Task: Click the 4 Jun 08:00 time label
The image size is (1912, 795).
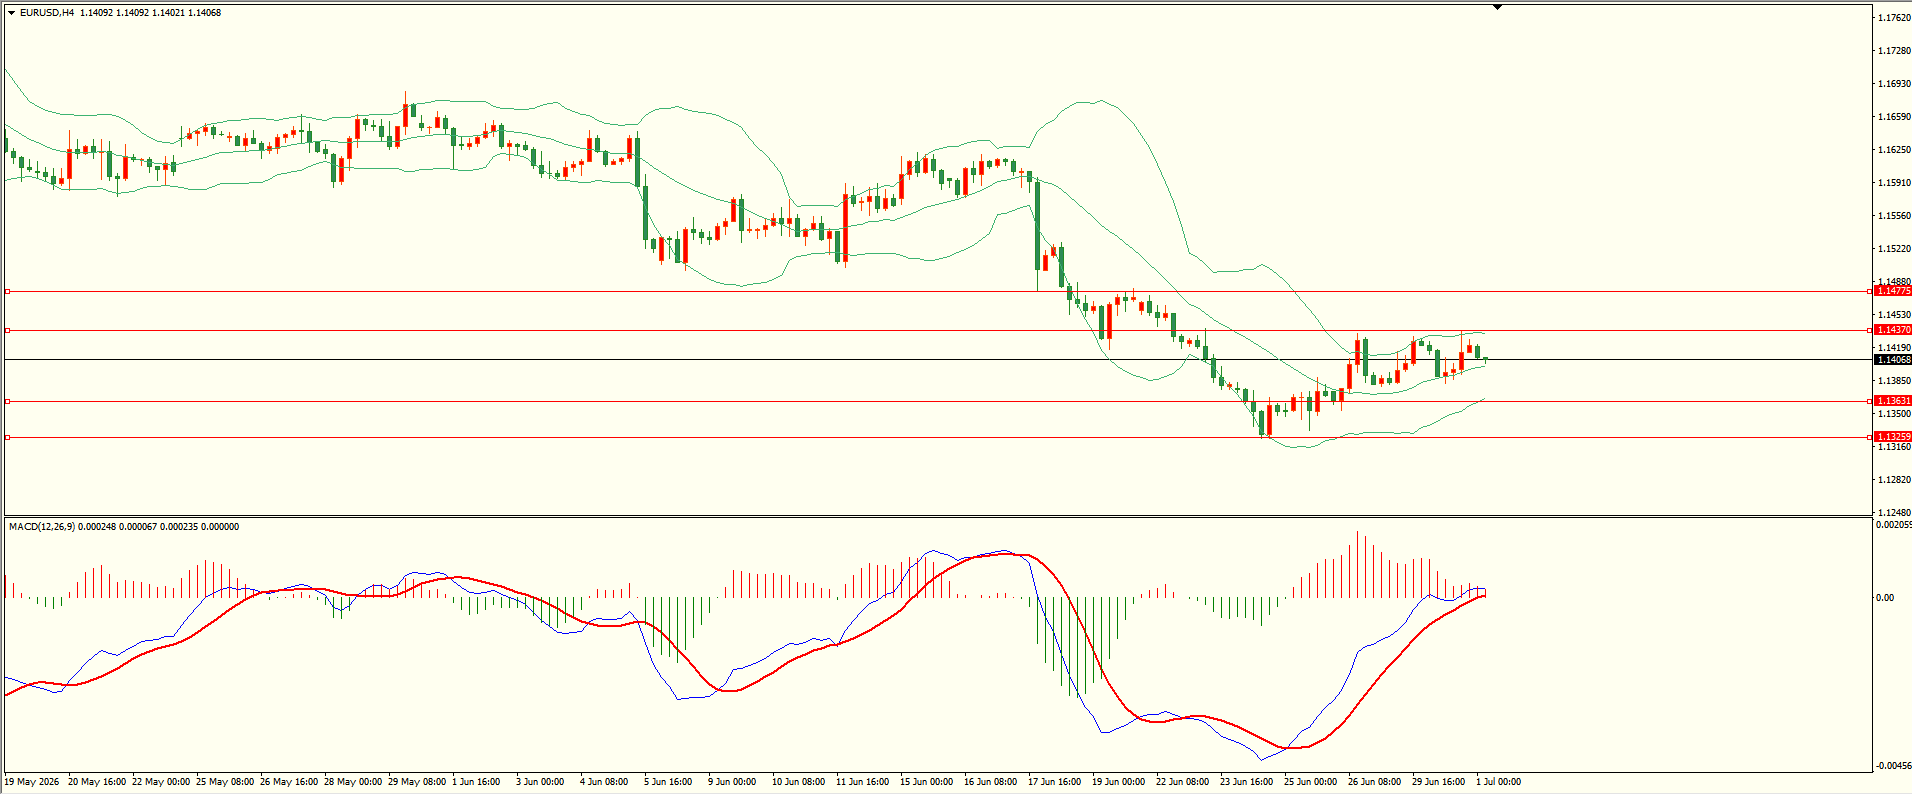Action: click(x=604, y=782)
